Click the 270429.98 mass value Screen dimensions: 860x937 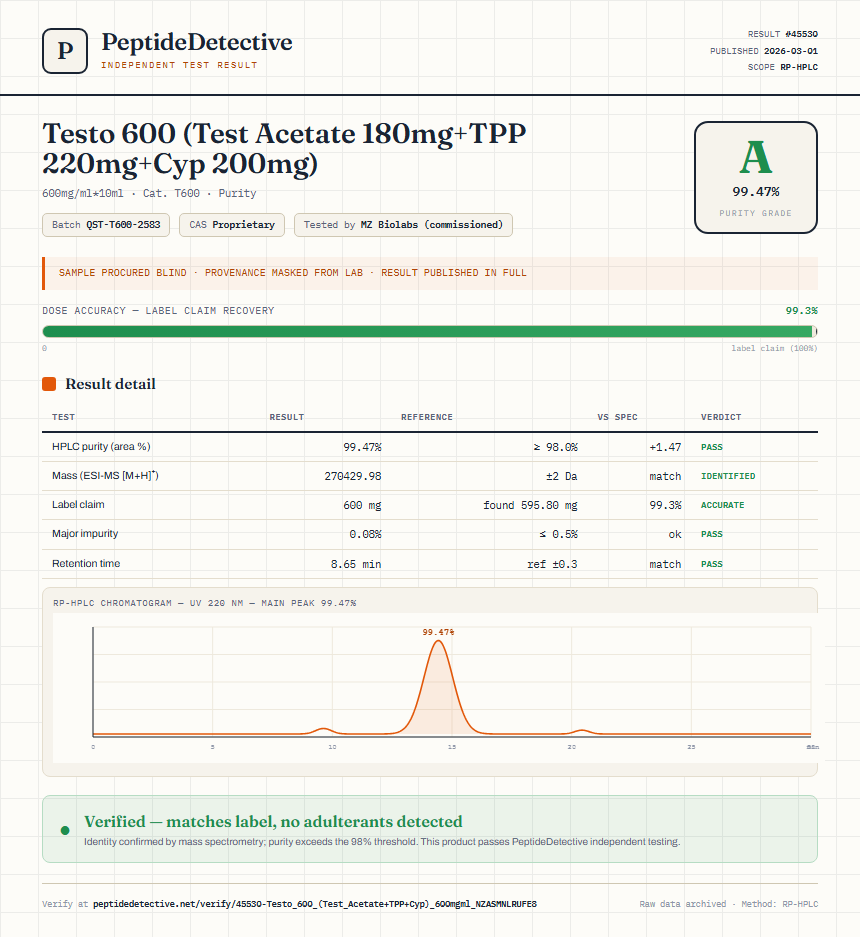click(x=353, y=476)
